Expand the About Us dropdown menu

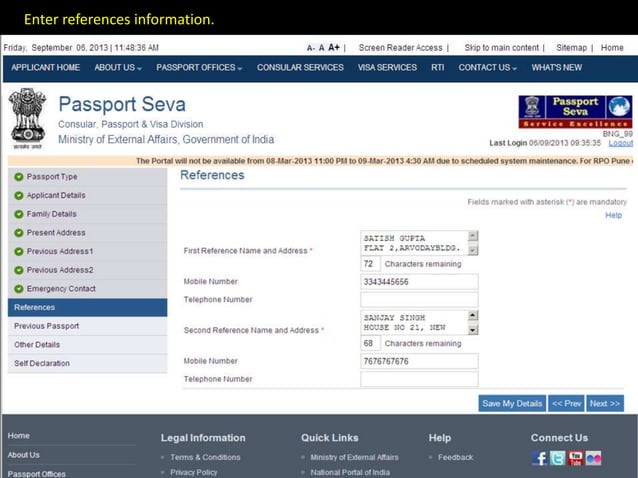[118, 68]
